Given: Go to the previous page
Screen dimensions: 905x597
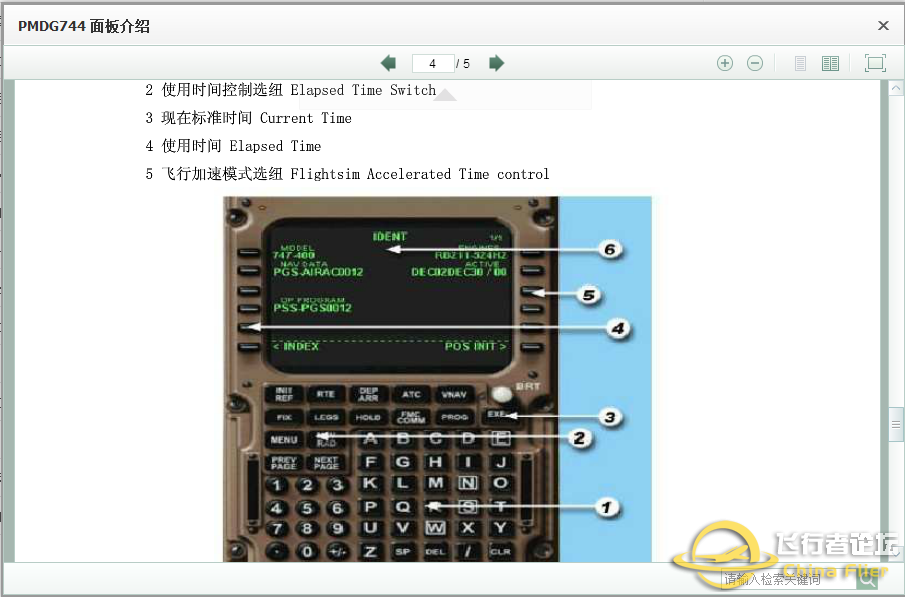Looking at the screenshot, I should [x=388, y=62].
